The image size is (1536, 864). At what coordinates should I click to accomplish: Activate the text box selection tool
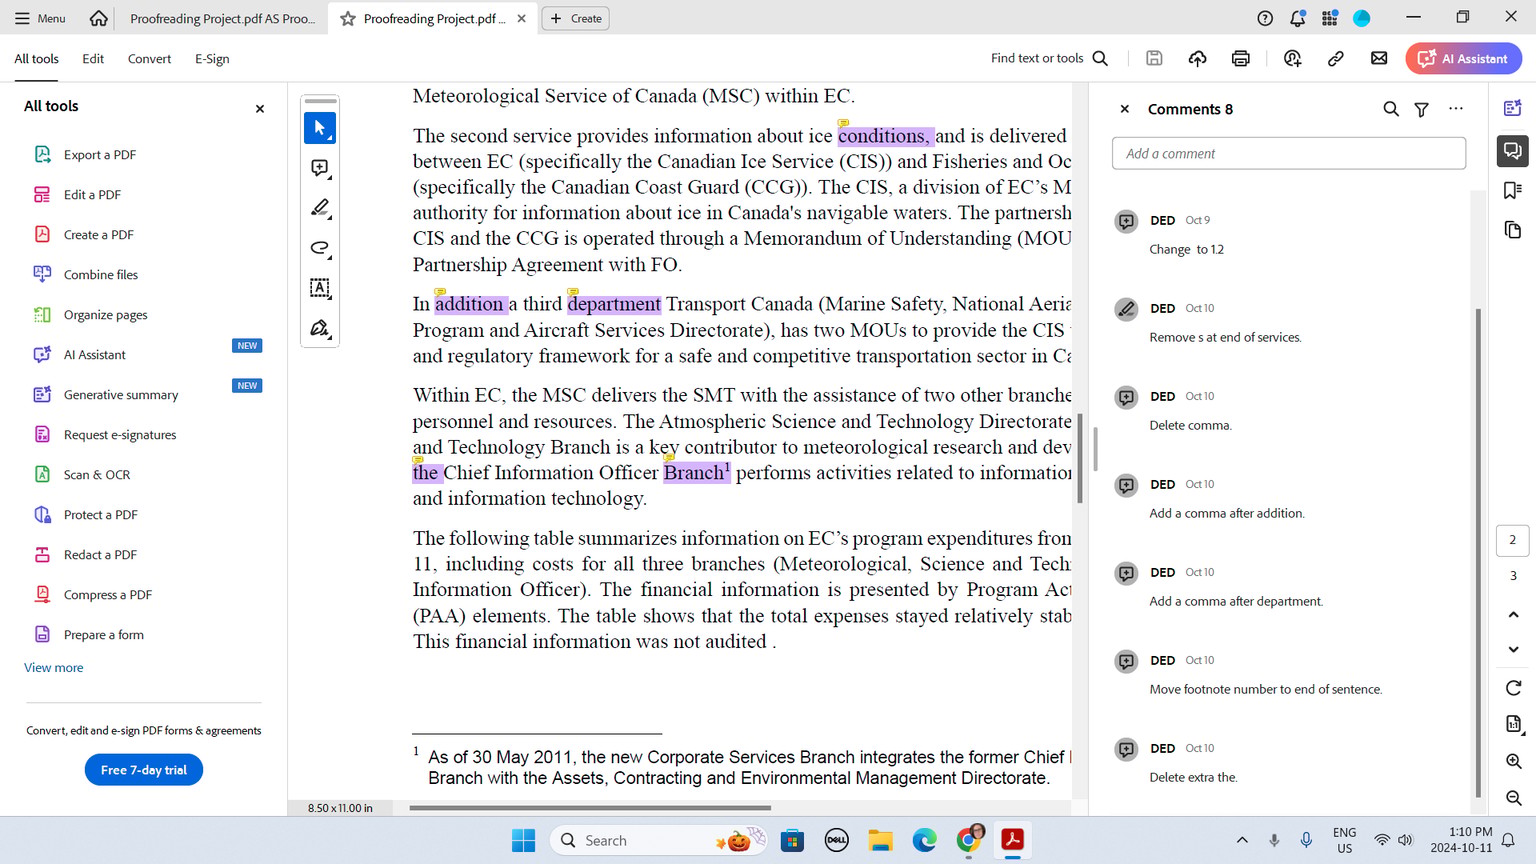(x=320, y=288)
